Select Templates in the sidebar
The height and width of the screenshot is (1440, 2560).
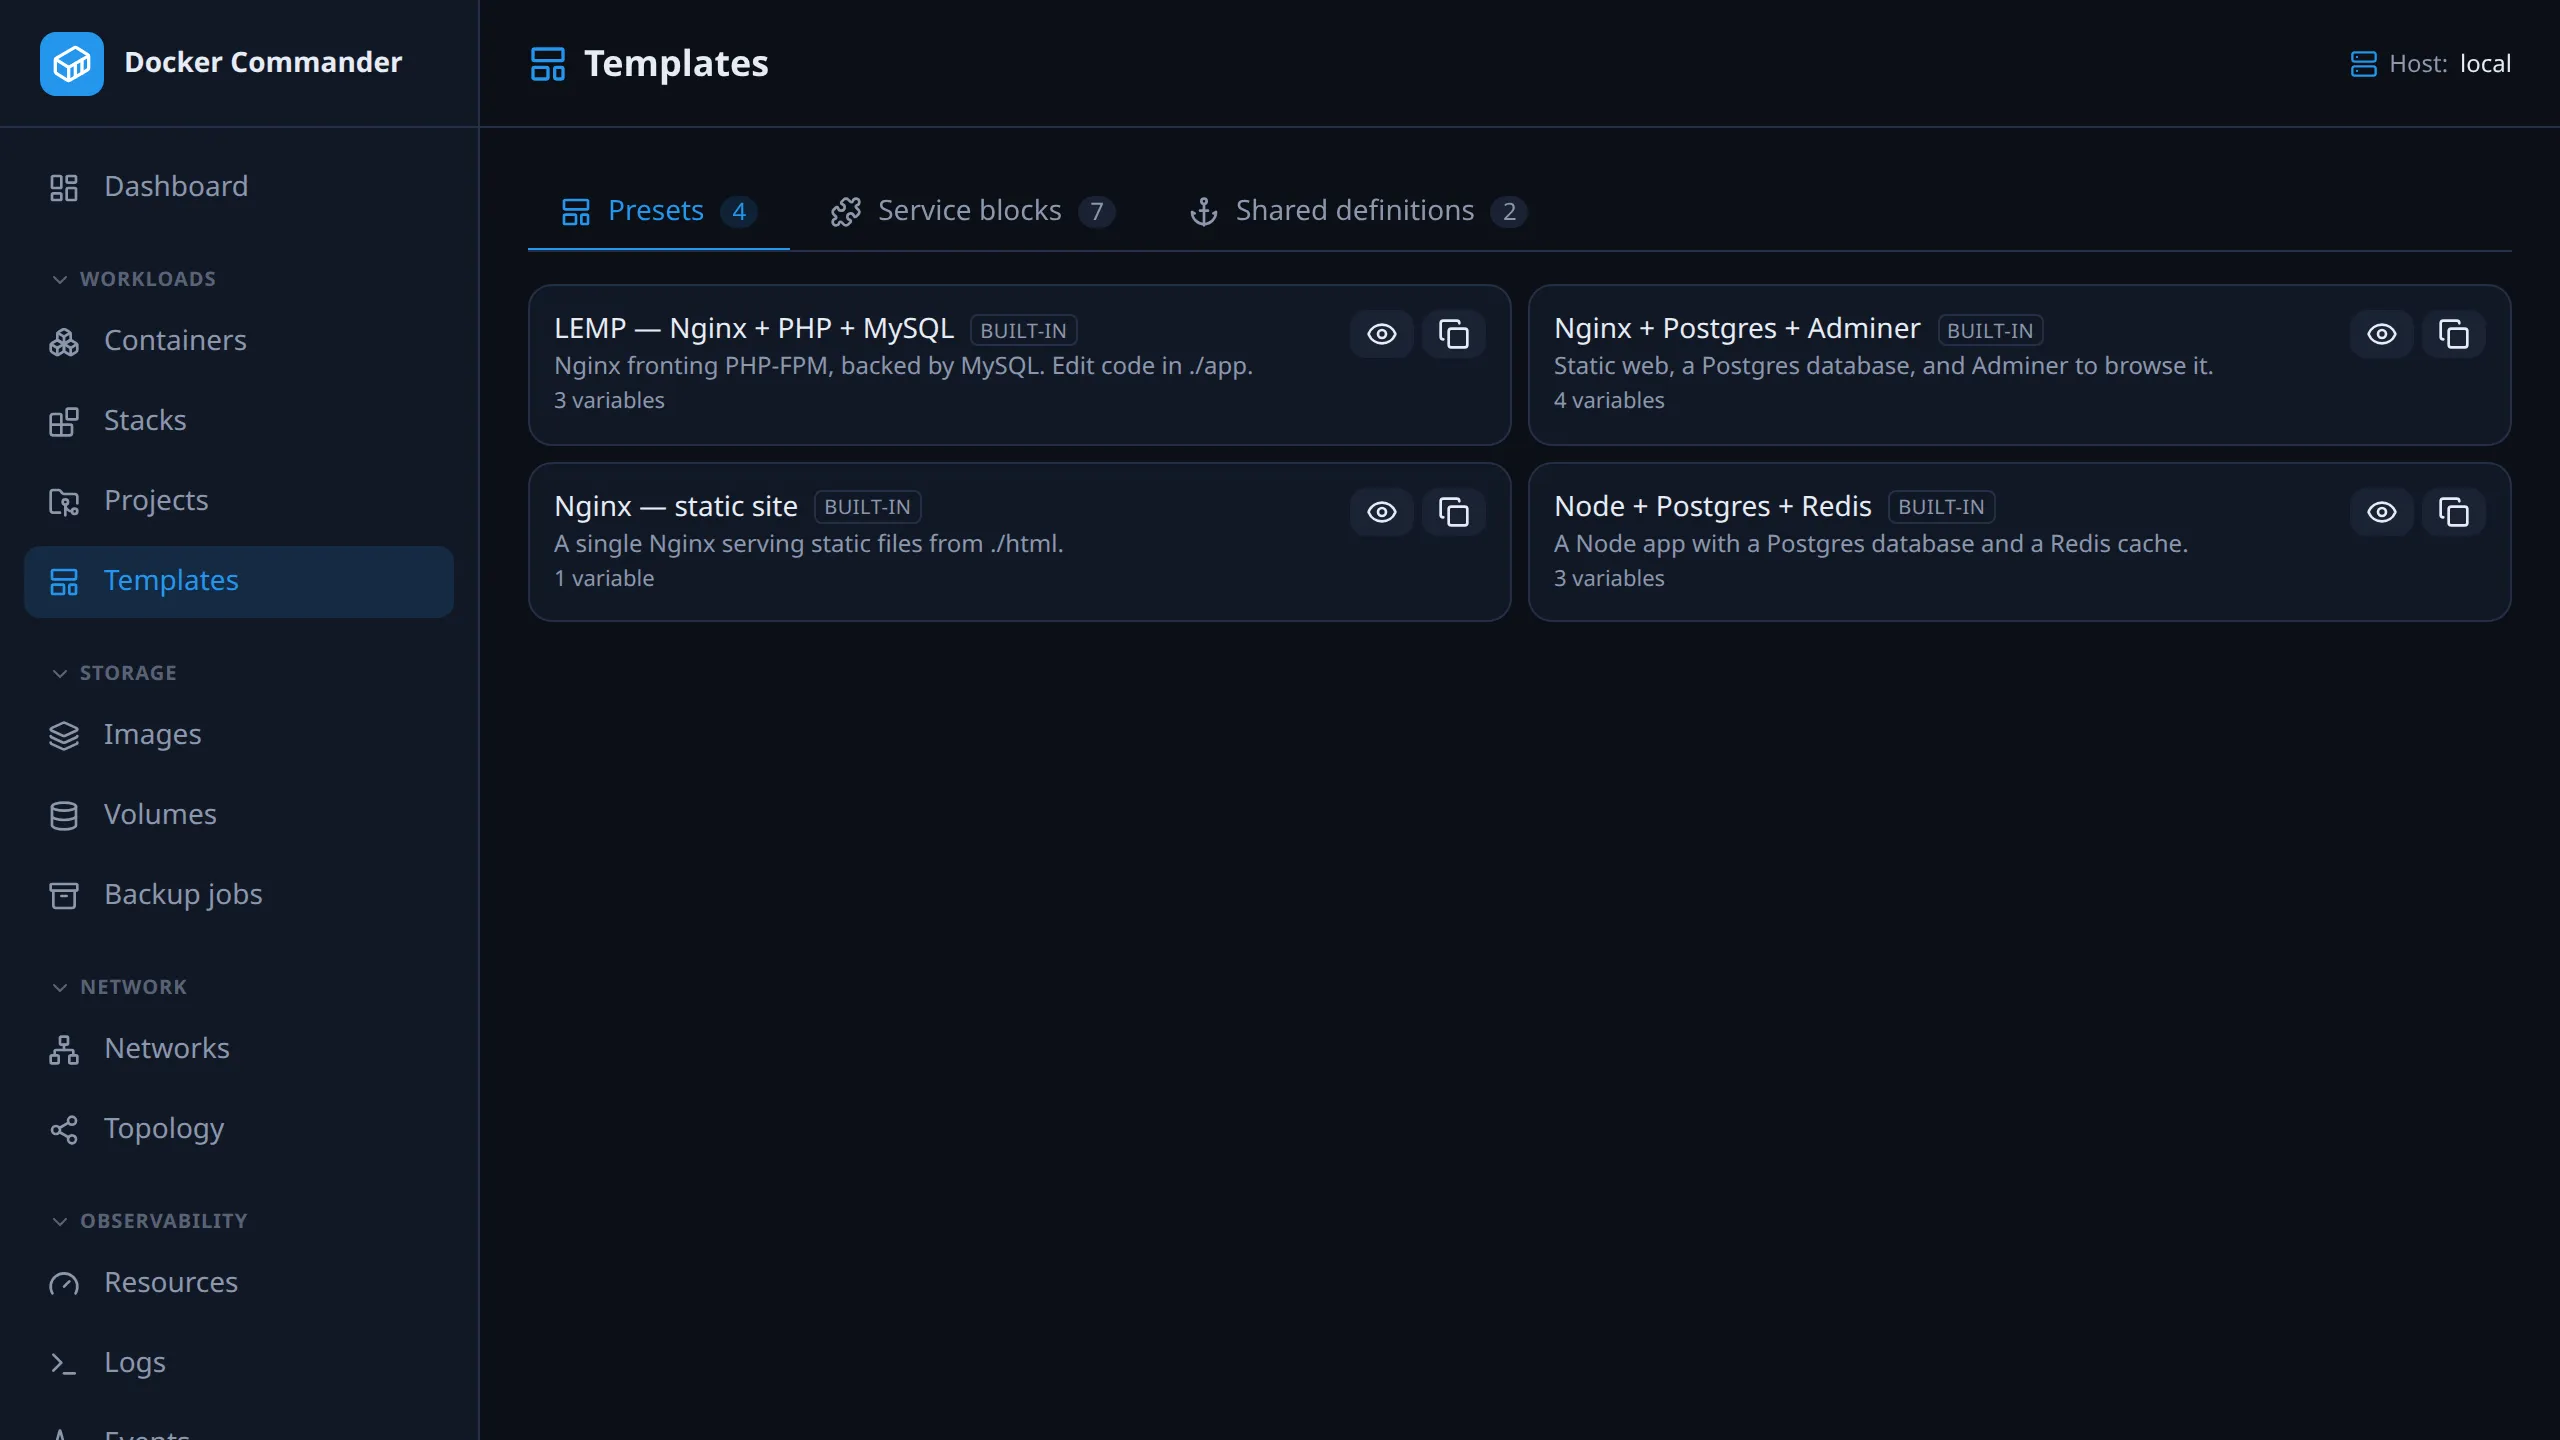pyautogui.click(x=238, y=581)
